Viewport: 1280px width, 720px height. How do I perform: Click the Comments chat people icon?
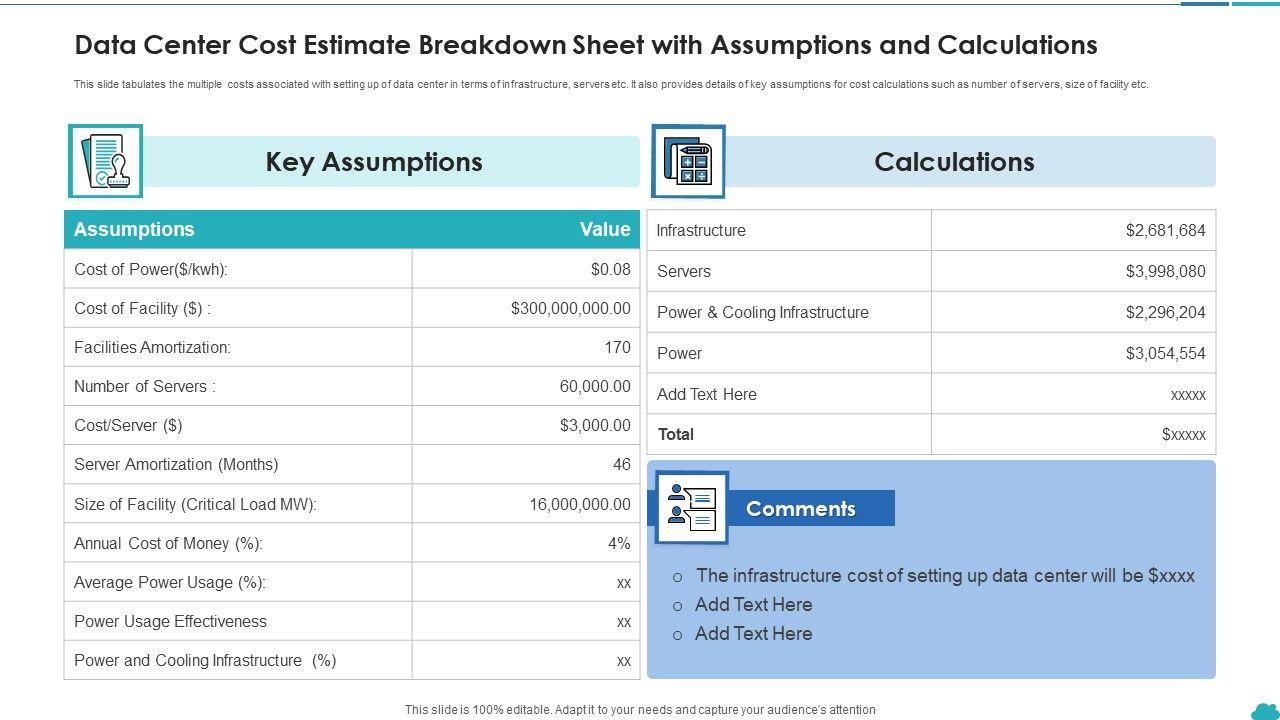point(691,508)
